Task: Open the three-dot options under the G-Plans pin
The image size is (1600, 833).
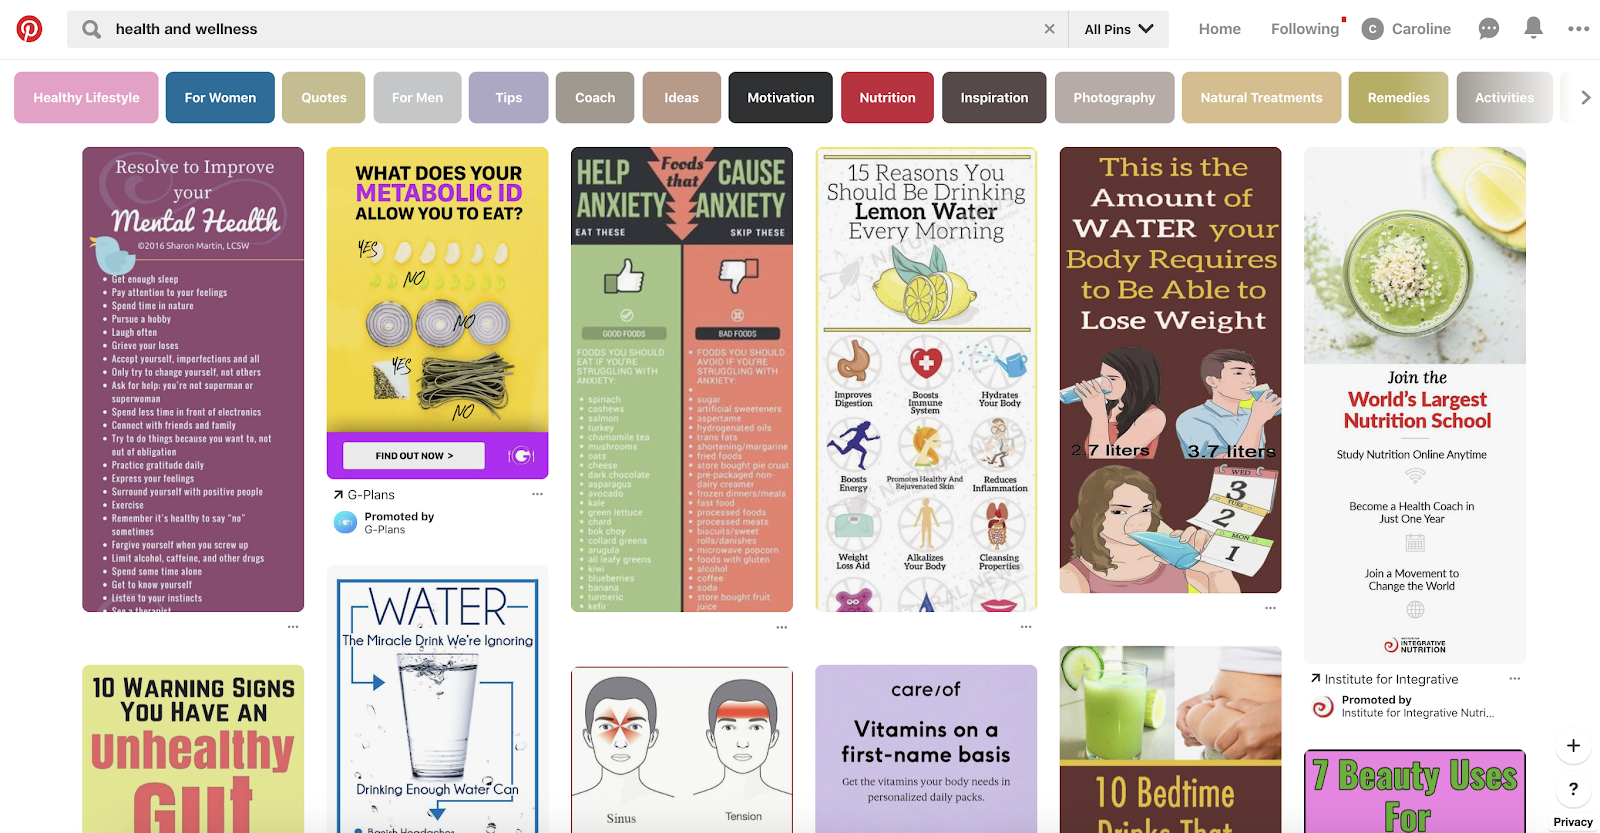Action: pyautogui.click(x=537, y=494)
